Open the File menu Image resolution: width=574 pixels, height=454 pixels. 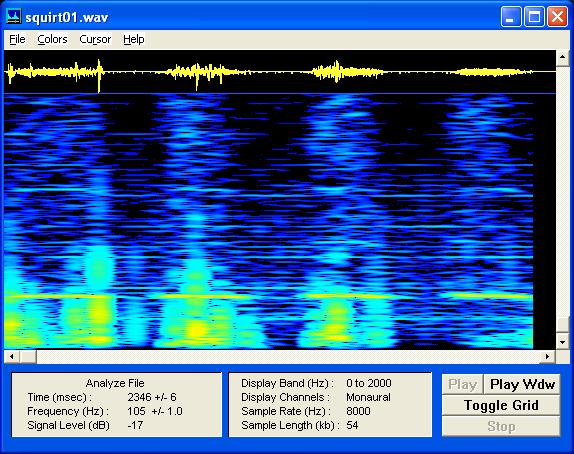tap(17, 39)
